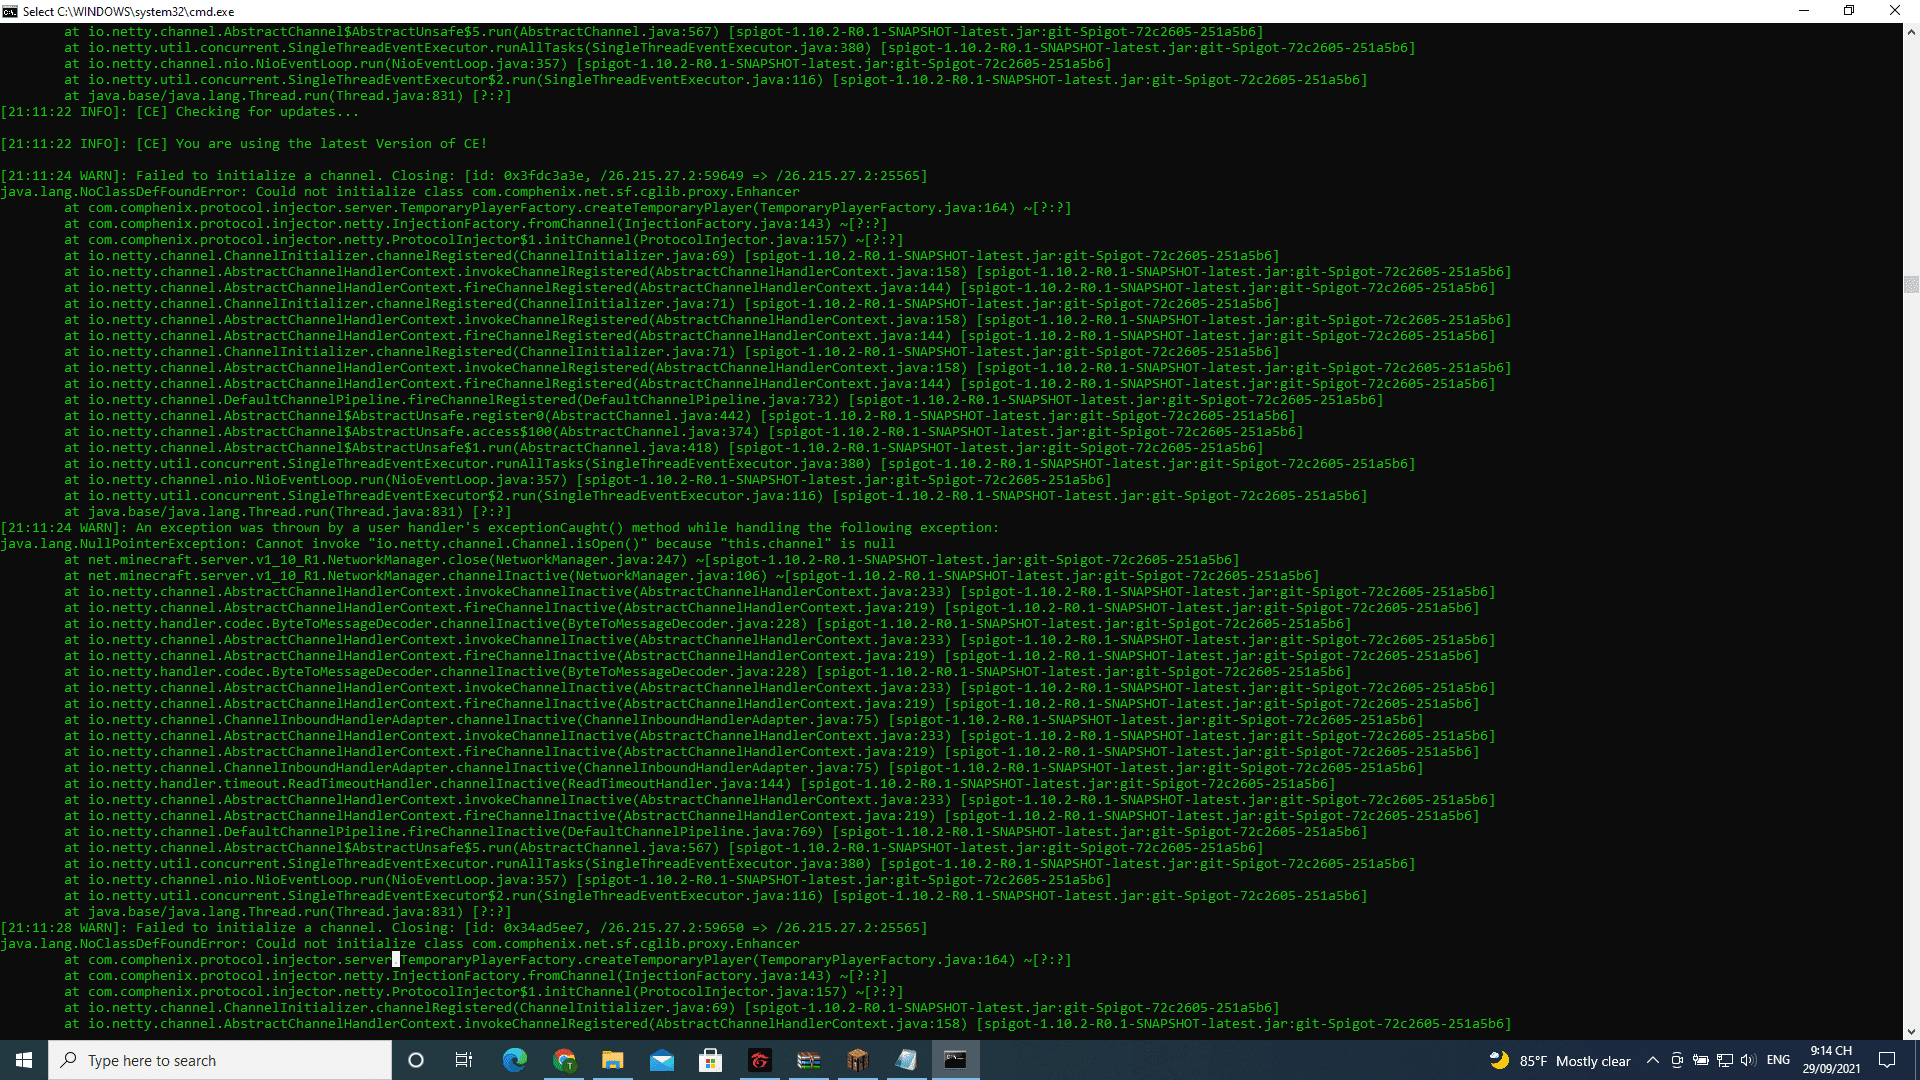
Task: Click the cmd window scrollbar up arrow
Action: pos(1911,32)
